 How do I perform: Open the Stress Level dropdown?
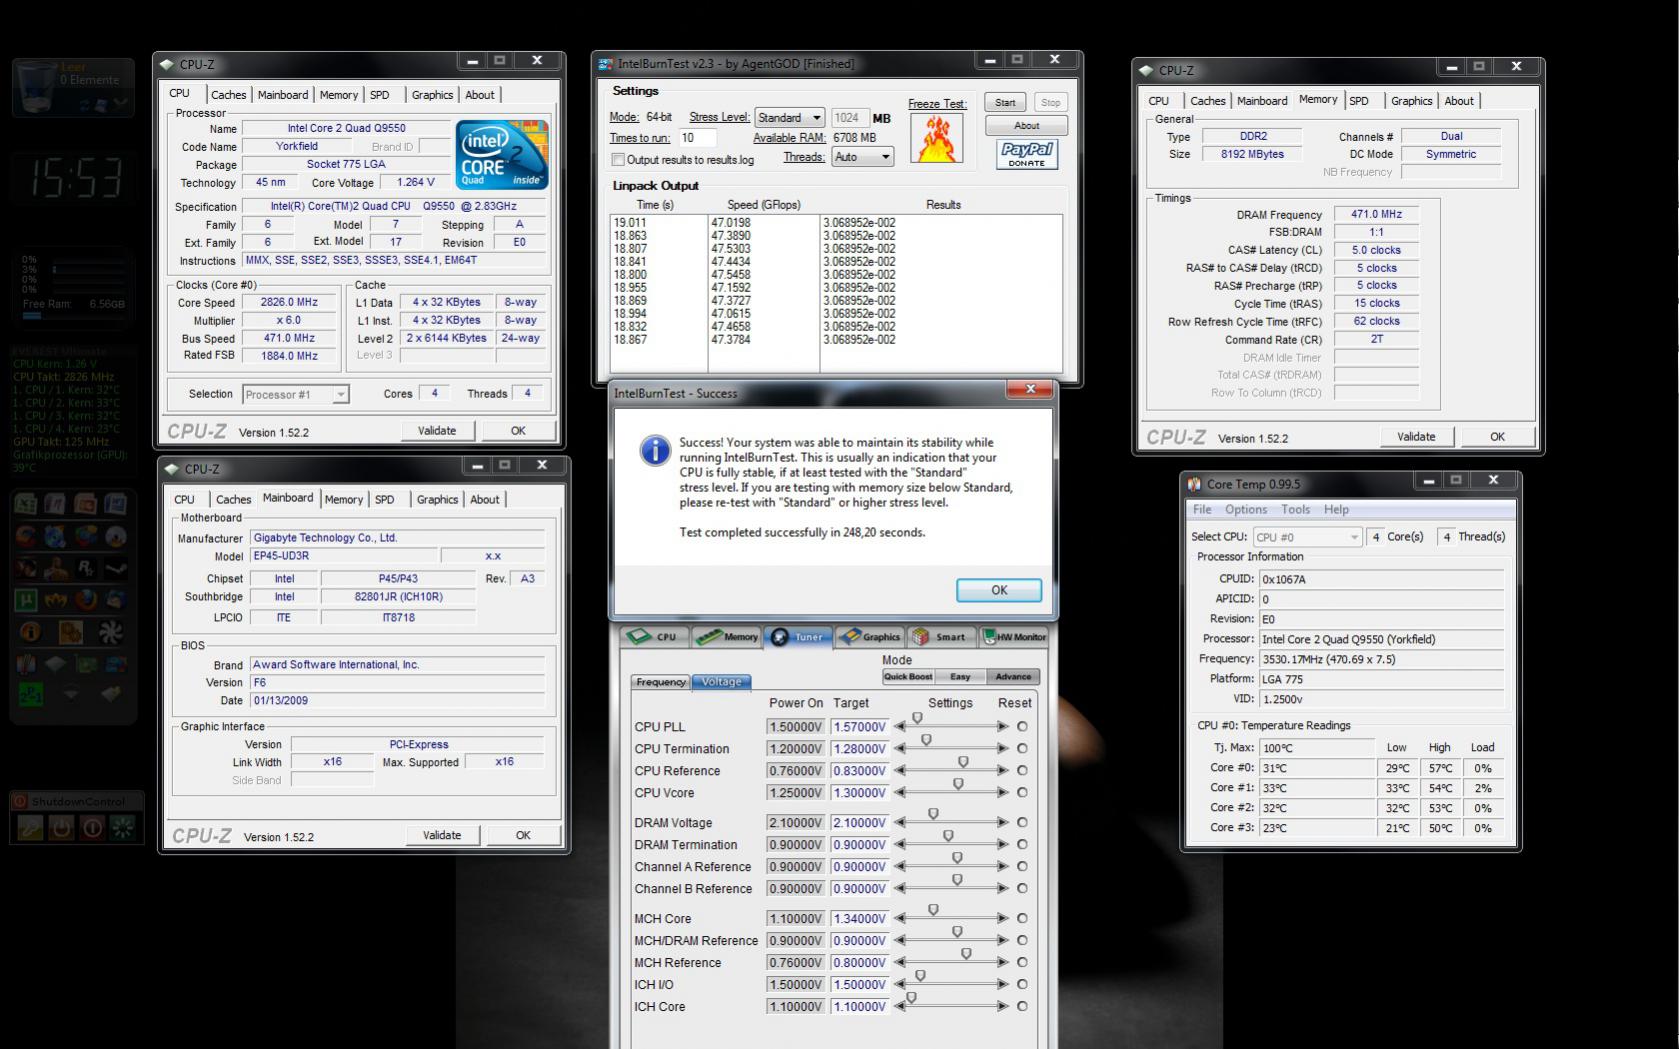(790, 118)
